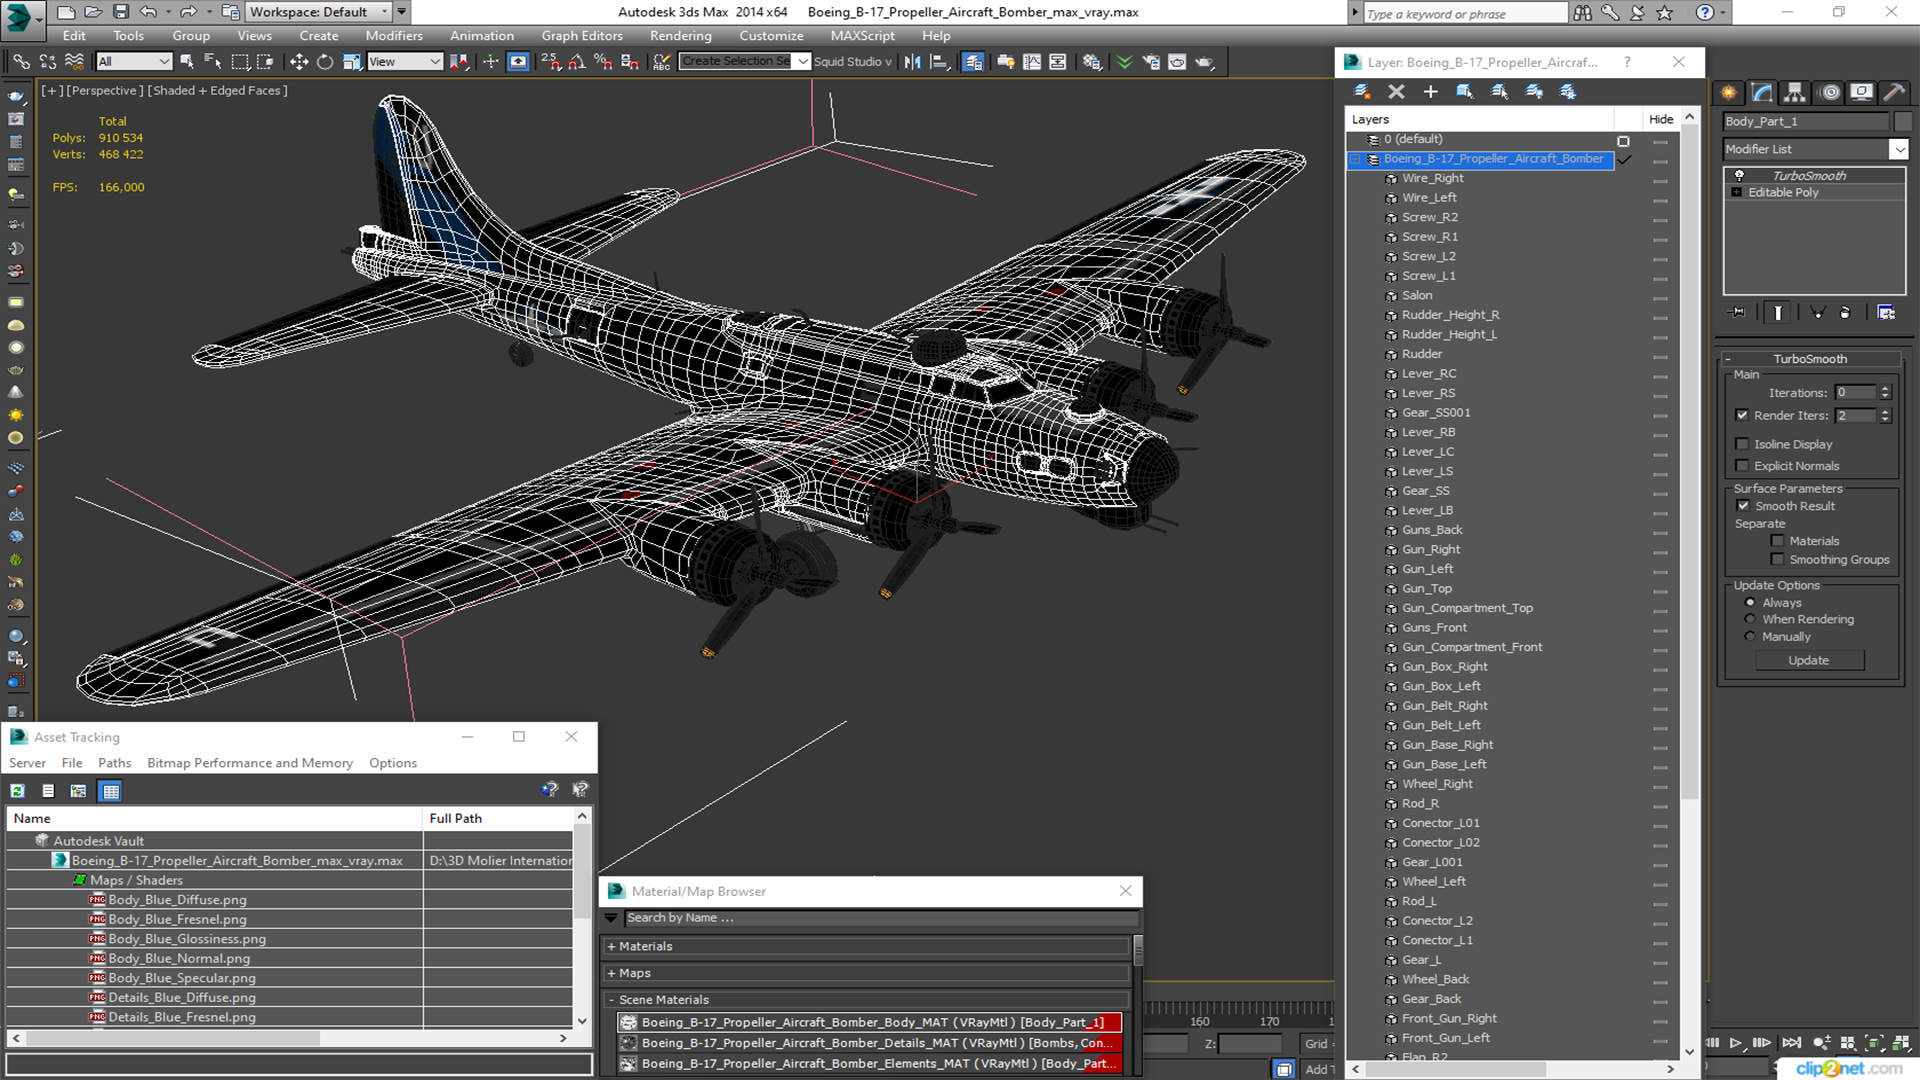This screenshot has width=1920, height=1080.
Task: Toggle Smooth Result checkbox
Action: (1743, 506)
